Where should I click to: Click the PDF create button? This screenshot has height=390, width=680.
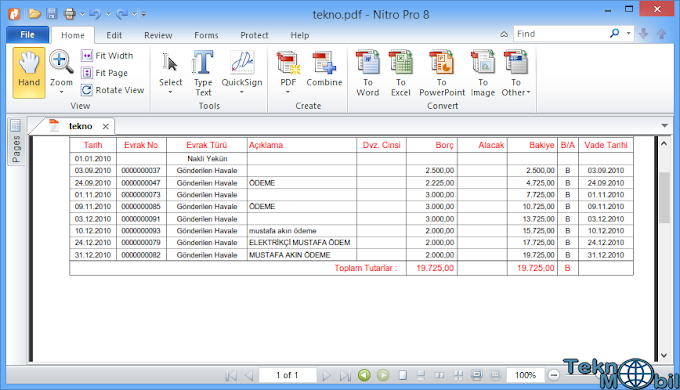click(x=288, y=69)
